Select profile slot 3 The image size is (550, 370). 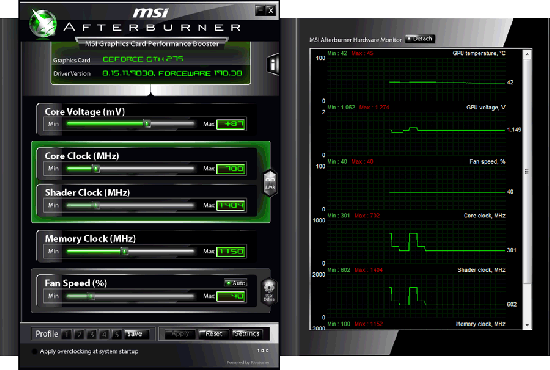point(92,334)
